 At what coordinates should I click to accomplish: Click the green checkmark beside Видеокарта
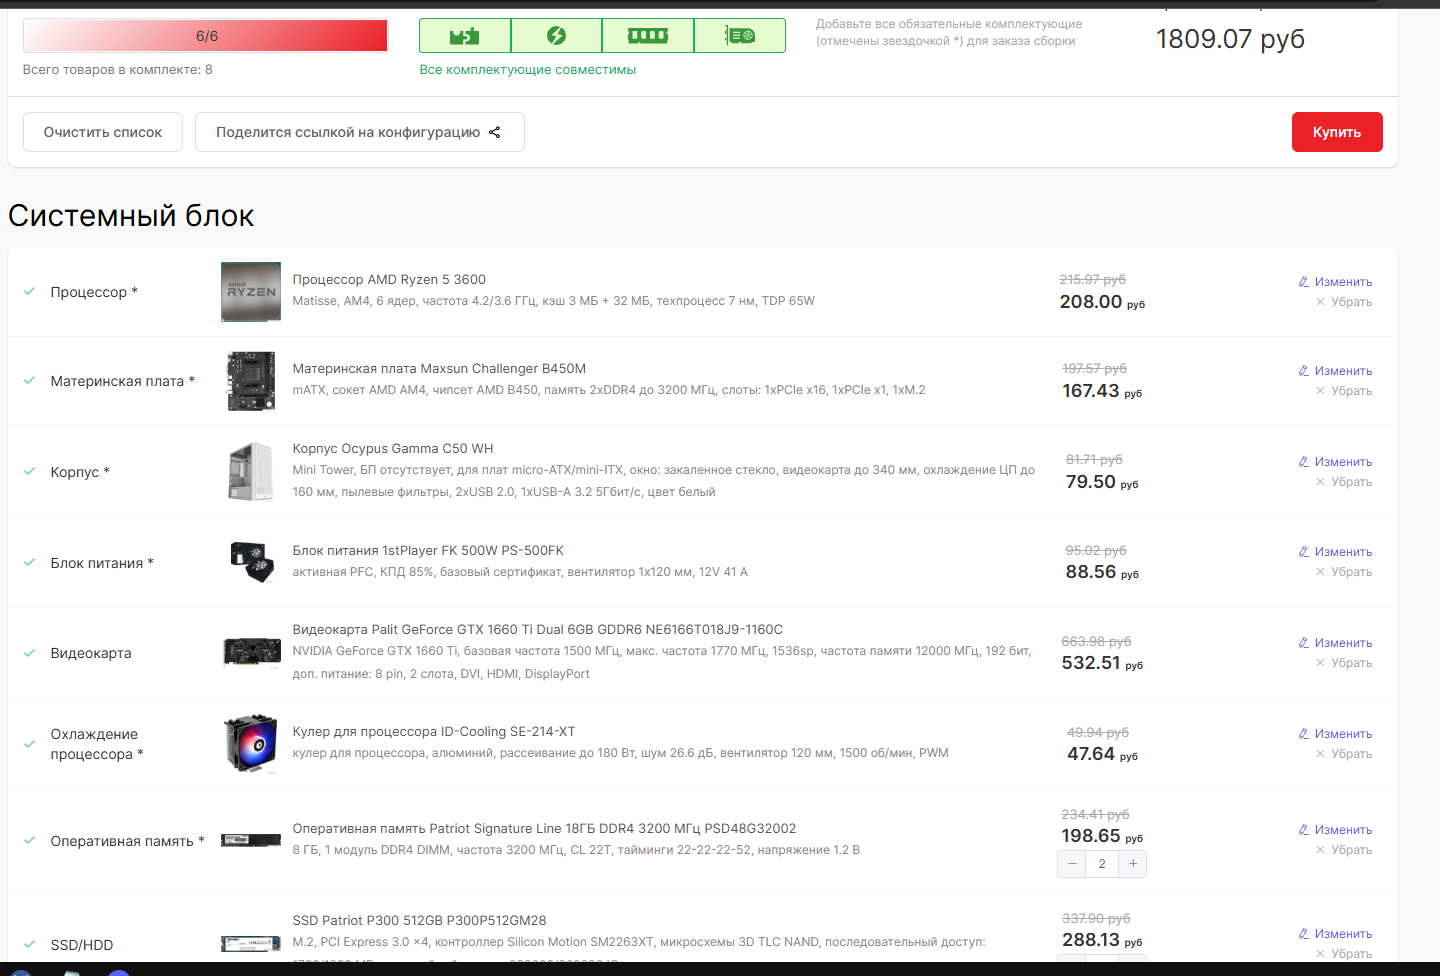click(30, 653)
